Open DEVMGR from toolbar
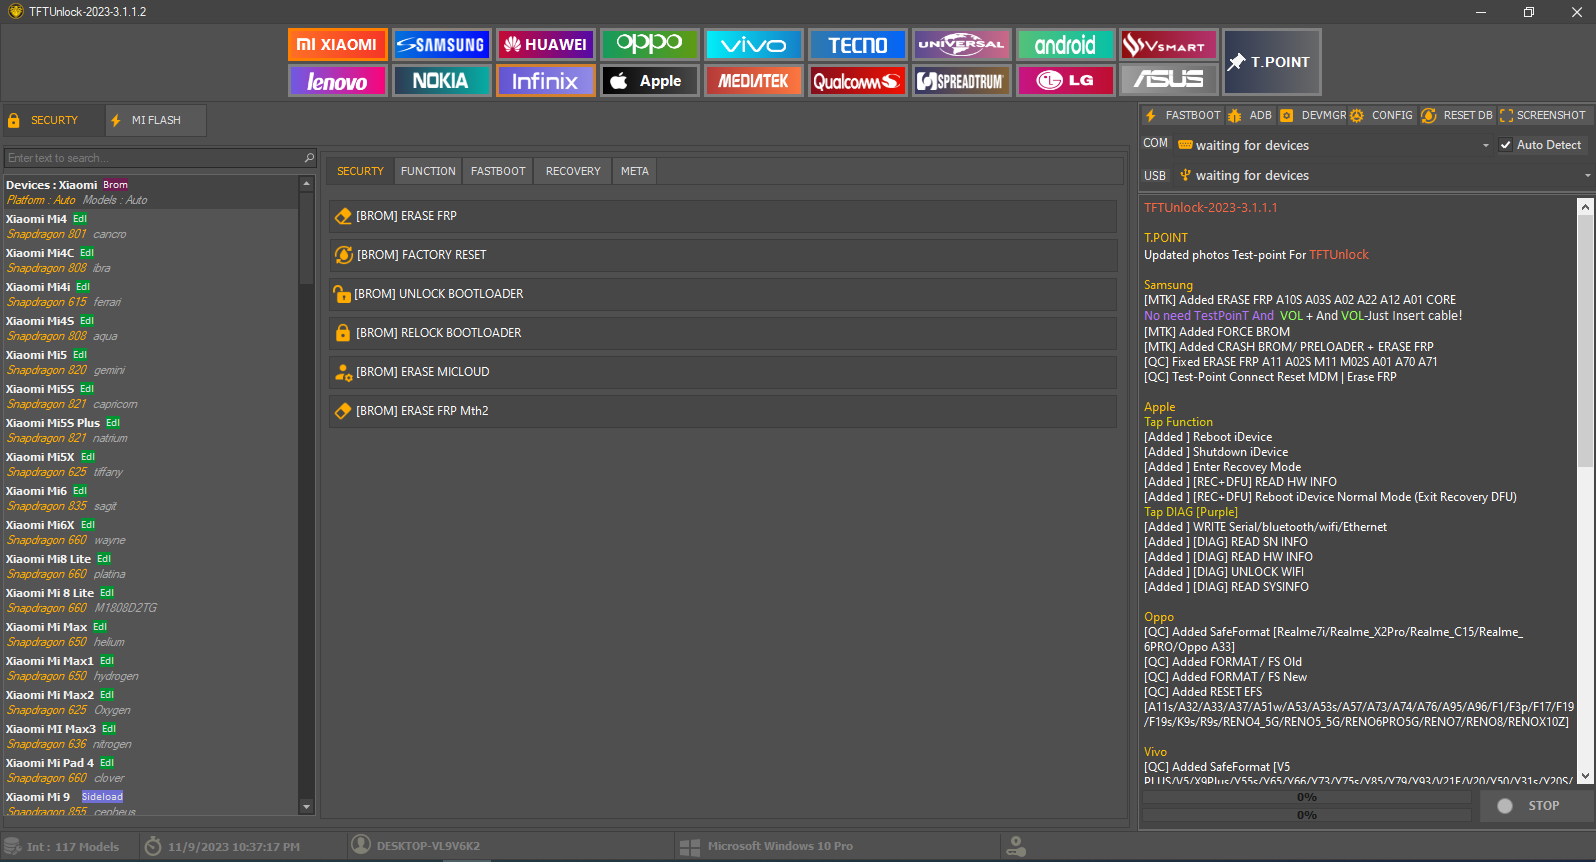 pyautogui.click(x=1313, y=115)
